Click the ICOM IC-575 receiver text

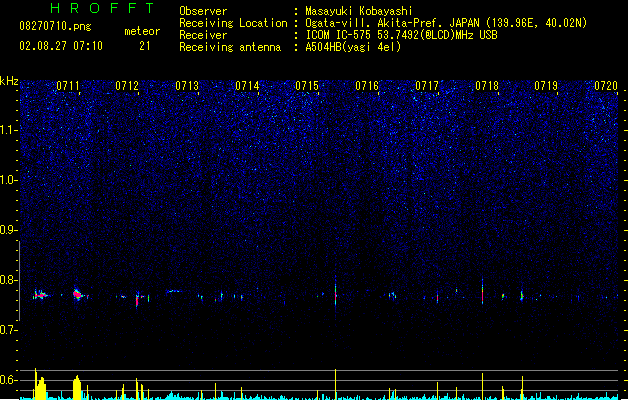(x=402, y=35)
